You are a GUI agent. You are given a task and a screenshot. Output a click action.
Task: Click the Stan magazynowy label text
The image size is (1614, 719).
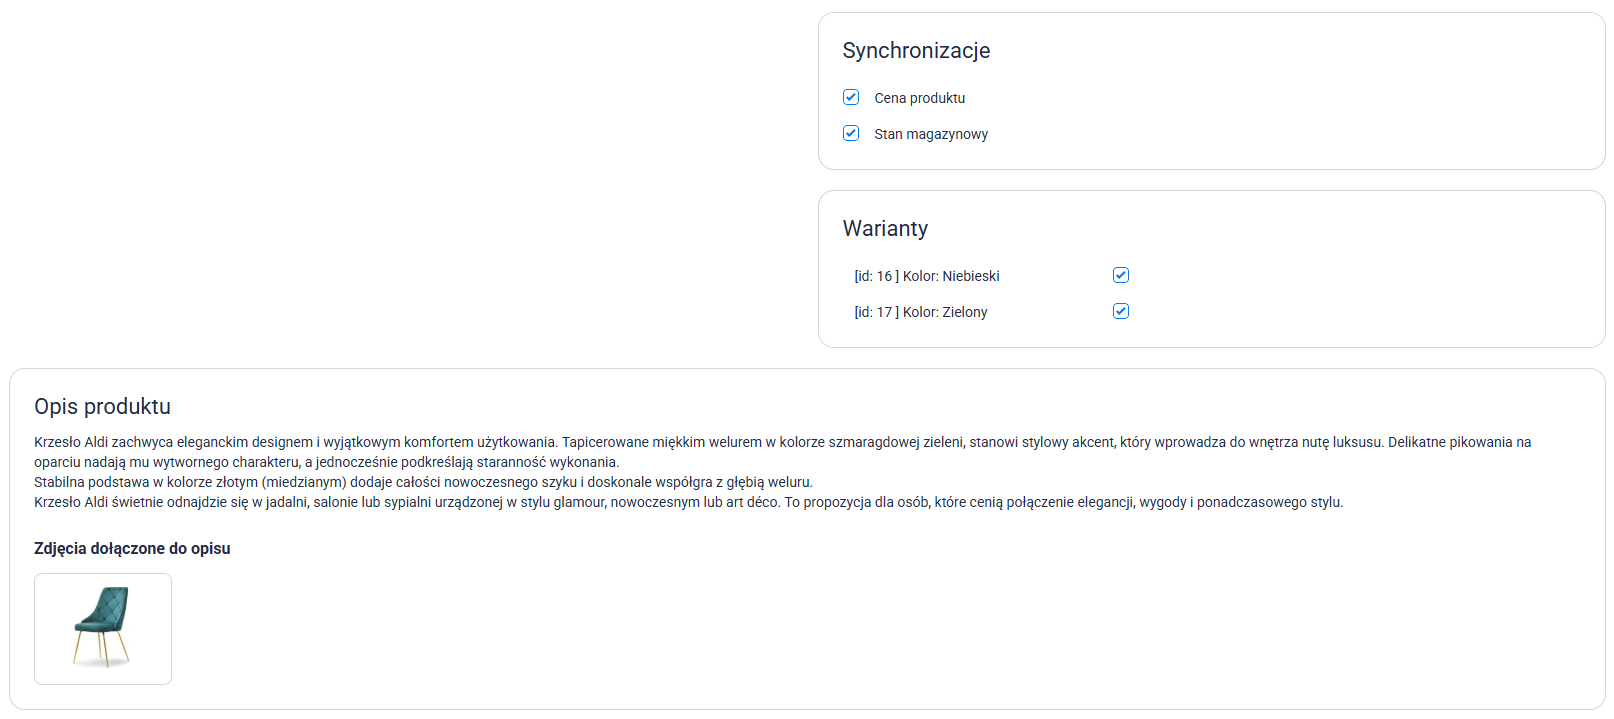(x=930, y=134)
